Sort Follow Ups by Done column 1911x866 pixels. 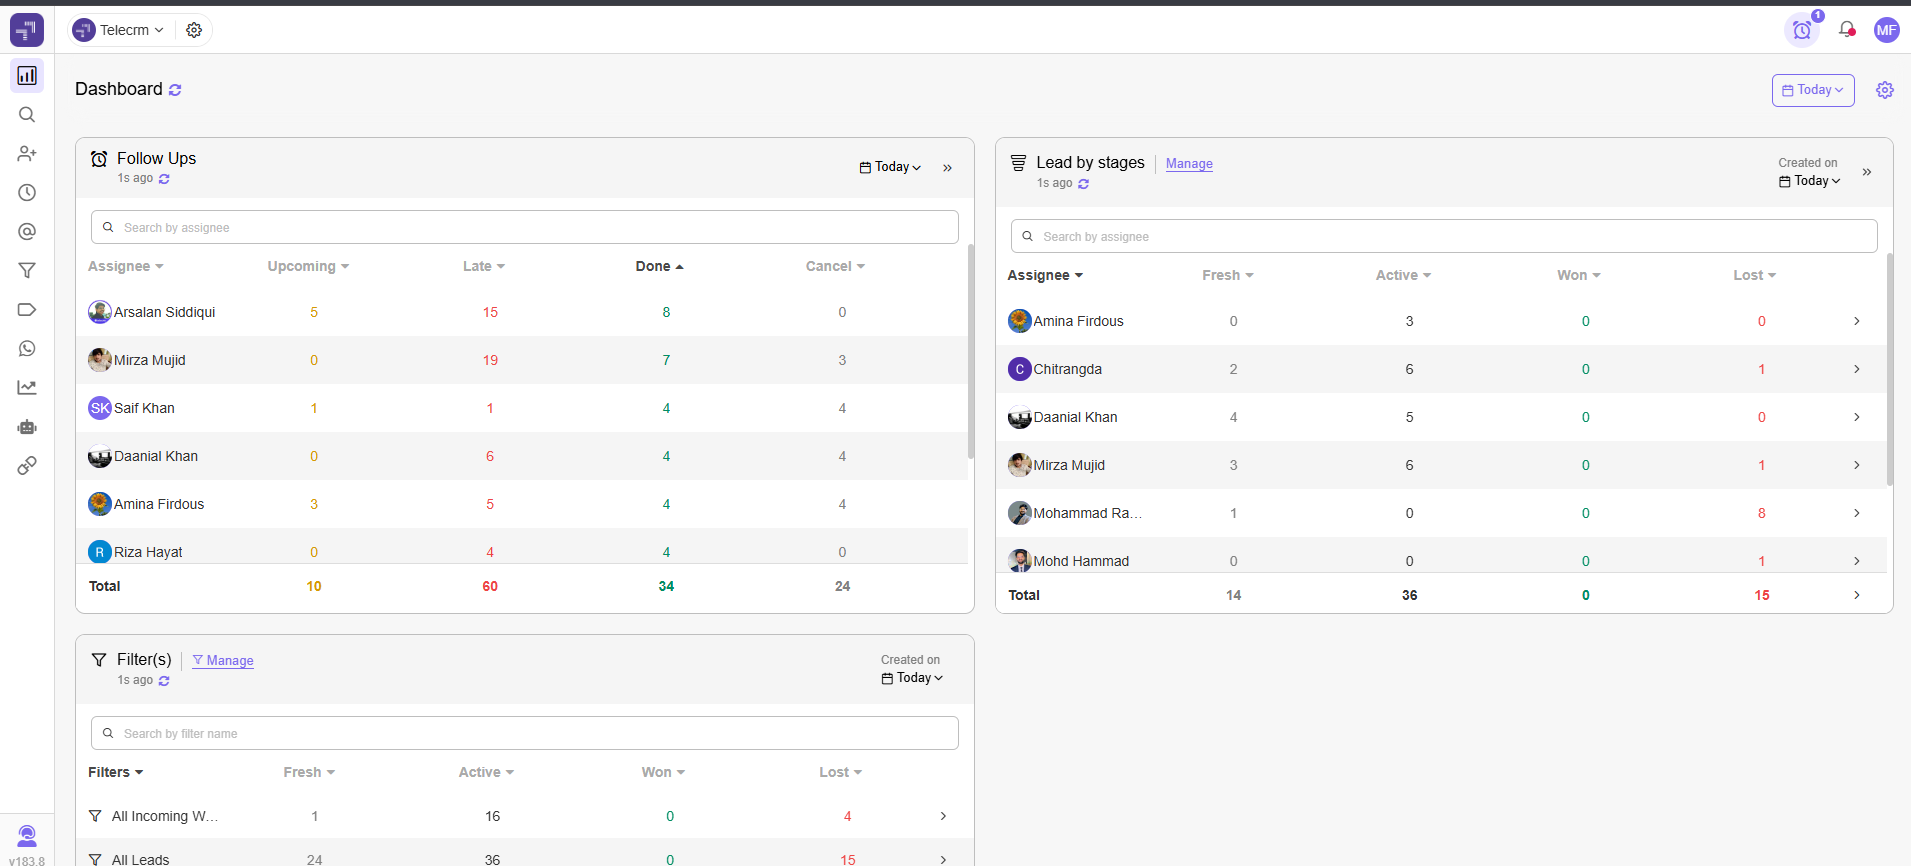click(x=659, y=266)
